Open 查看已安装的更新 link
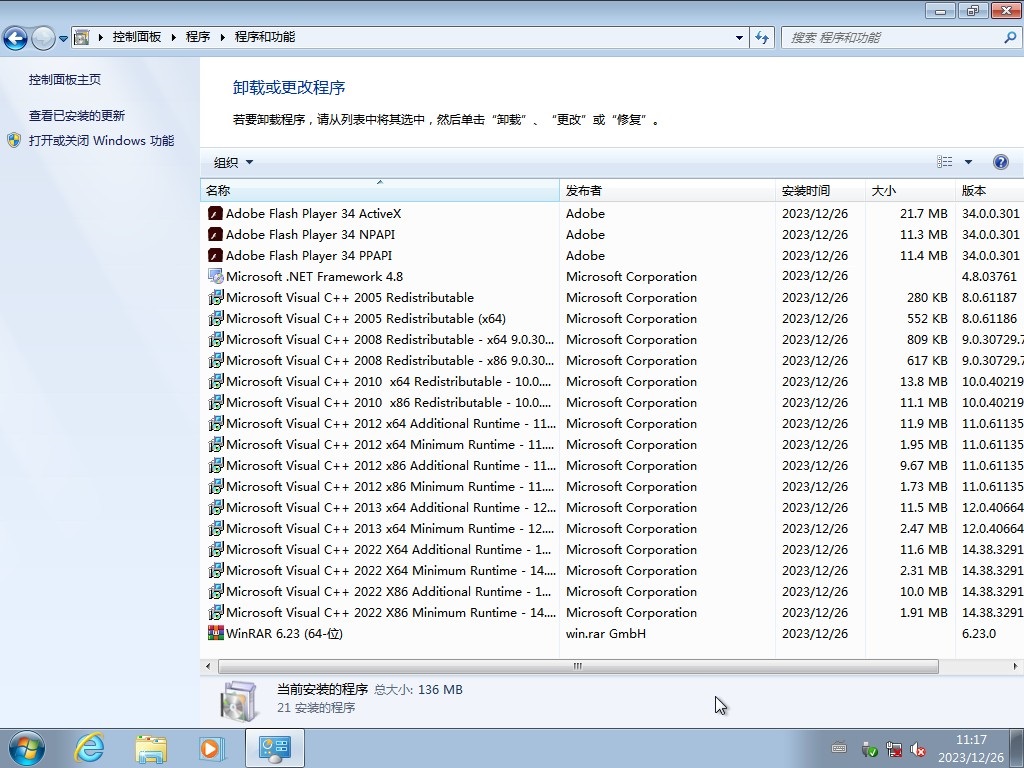The width and height of the screenshot is (1024, 768). [x=78, y=115]
